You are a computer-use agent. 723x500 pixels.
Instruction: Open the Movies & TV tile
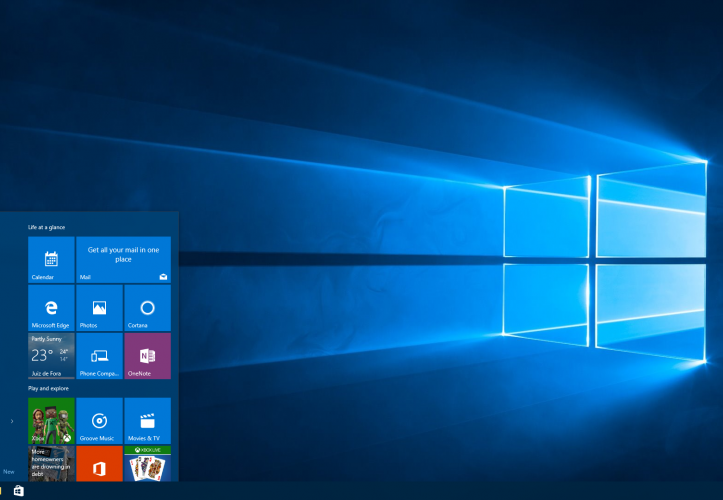point(147,421)
